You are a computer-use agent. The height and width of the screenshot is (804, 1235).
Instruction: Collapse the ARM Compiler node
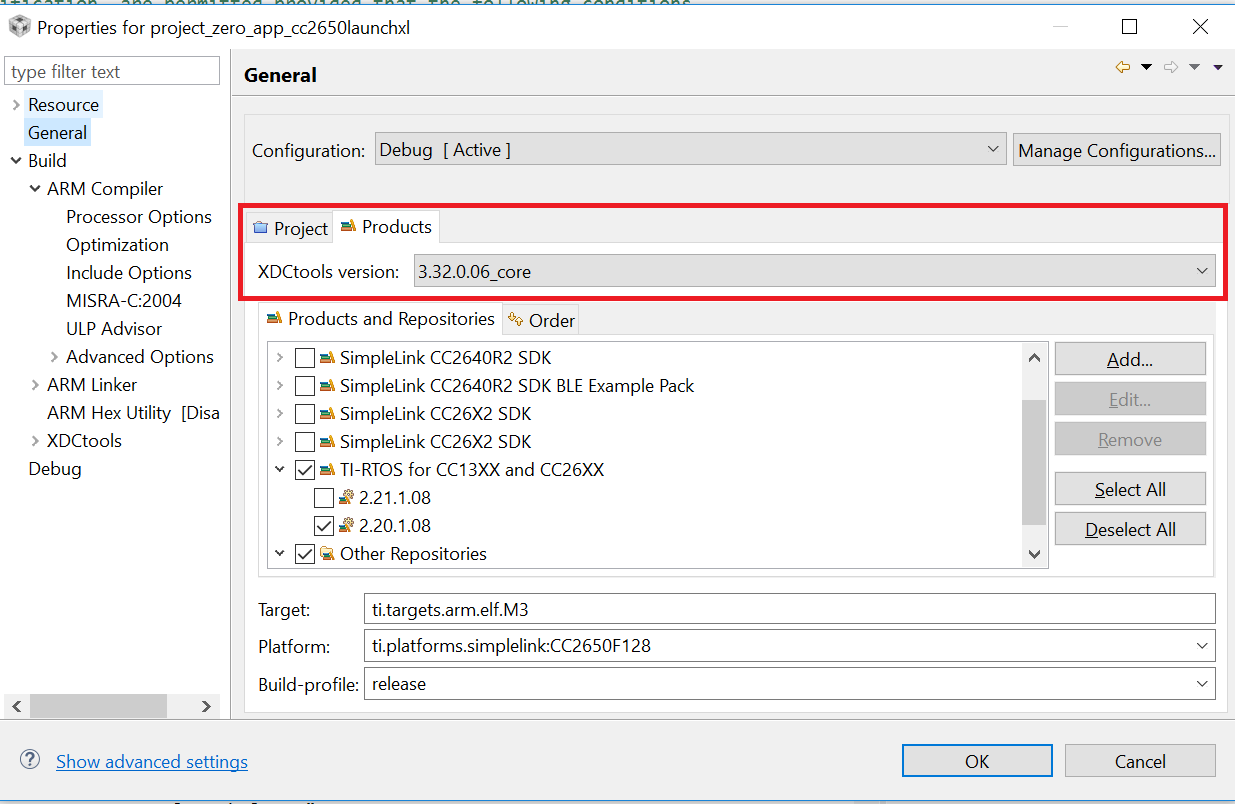click(x=35, y=188)
